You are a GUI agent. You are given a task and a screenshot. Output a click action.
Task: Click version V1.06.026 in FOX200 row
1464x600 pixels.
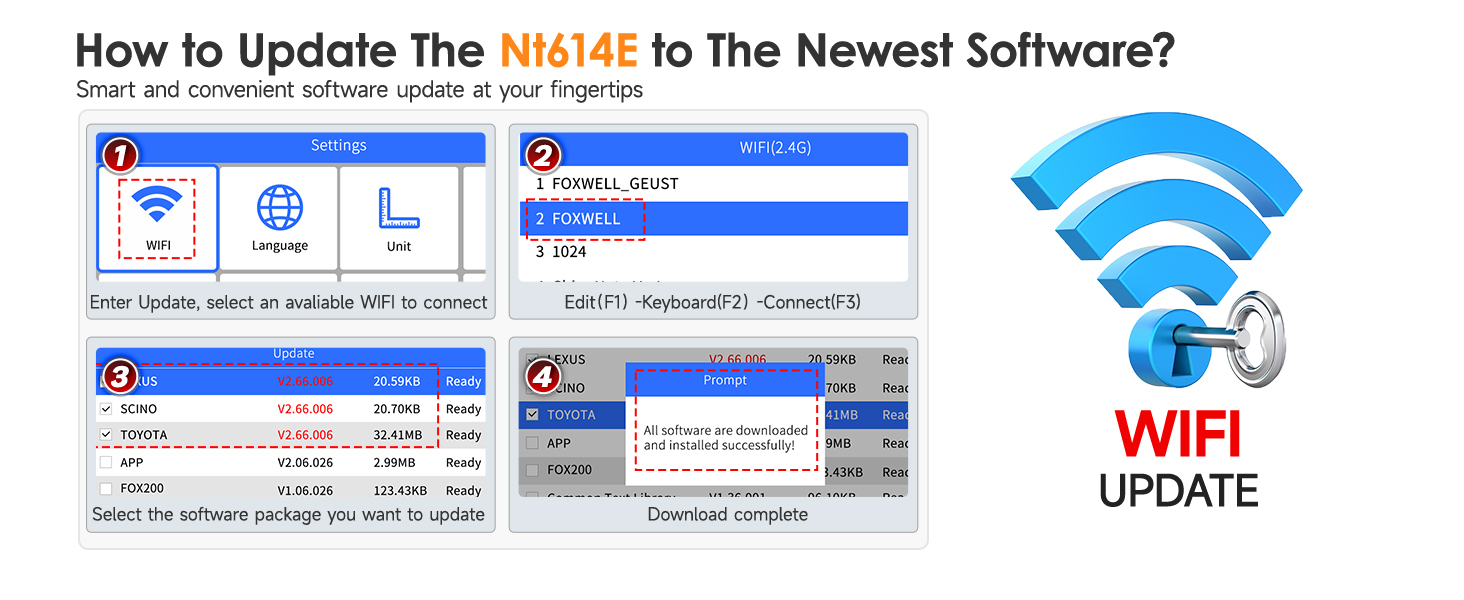point(305,491)
